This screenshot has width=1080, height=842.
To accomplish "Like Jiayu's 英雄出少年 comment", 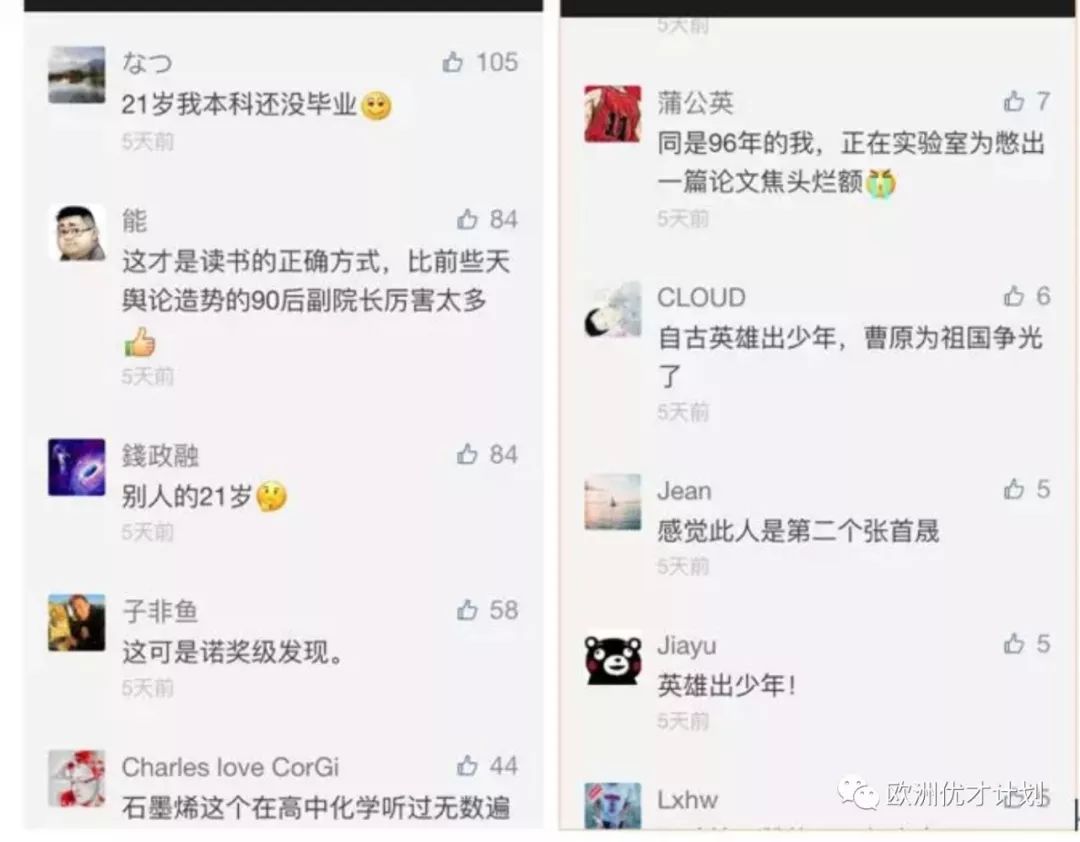I will coord(1013,644).
